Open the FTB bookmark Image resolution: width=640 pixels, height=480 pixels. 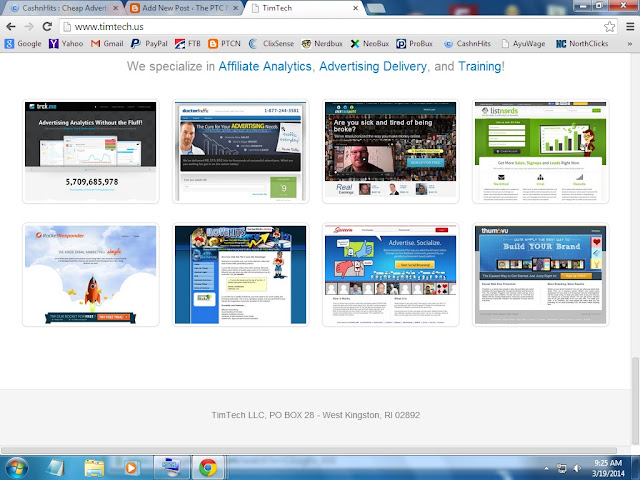[x=188, y=44]
